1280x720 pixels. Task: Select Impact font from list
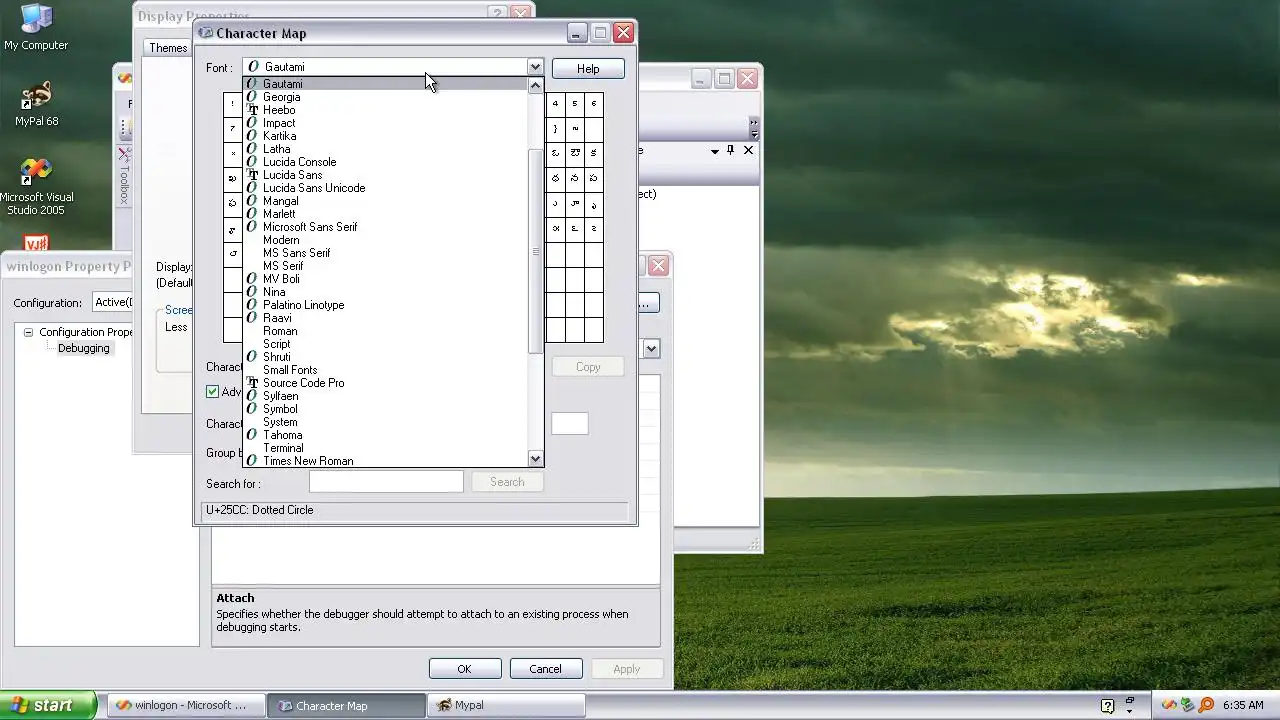[x=385, y=123]
